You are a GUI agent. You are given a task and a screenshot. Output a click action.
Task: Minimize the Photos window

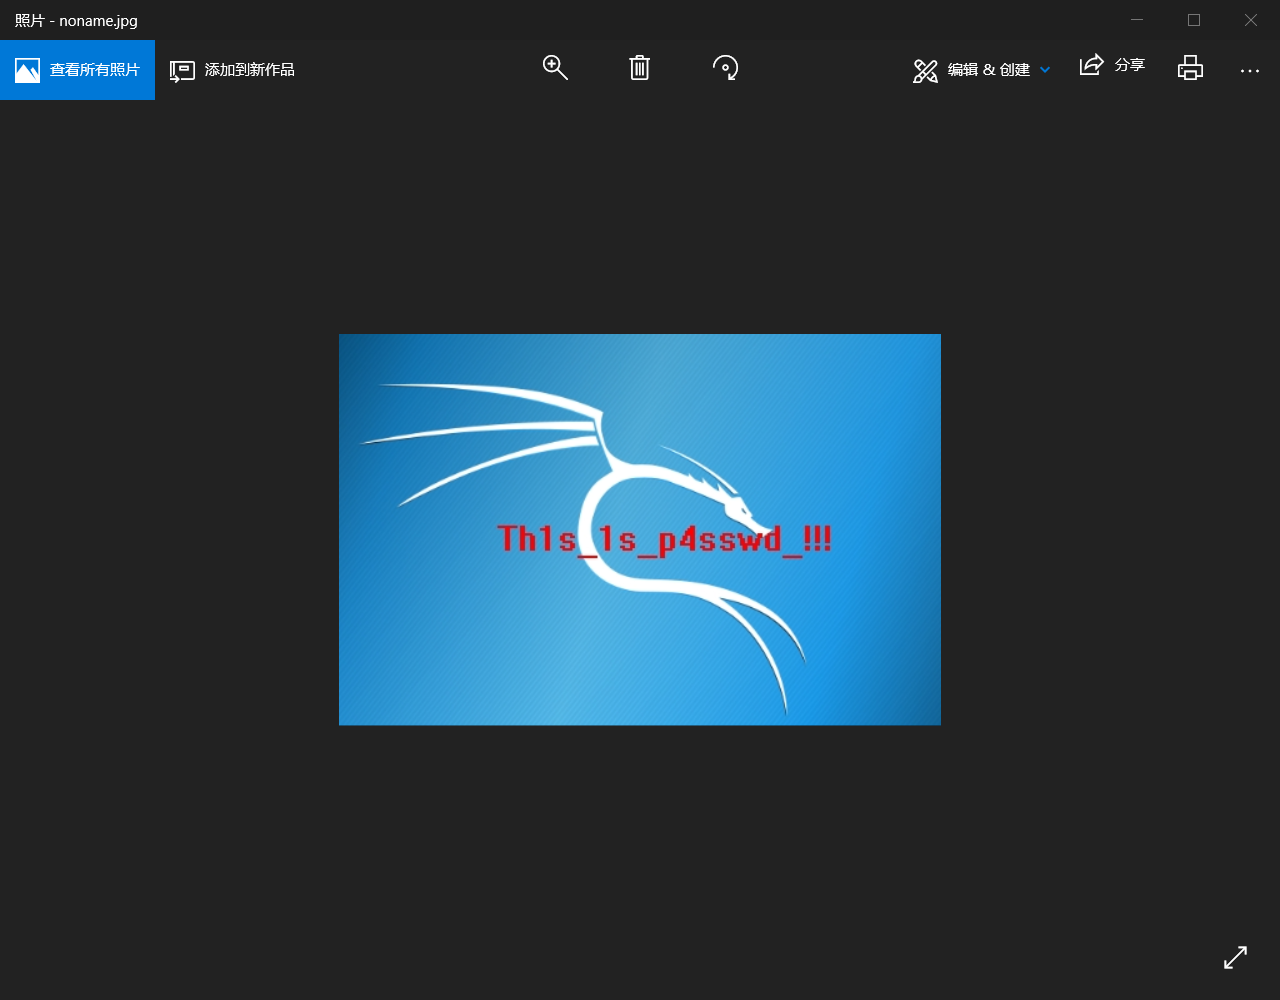tap(1137, 20)
